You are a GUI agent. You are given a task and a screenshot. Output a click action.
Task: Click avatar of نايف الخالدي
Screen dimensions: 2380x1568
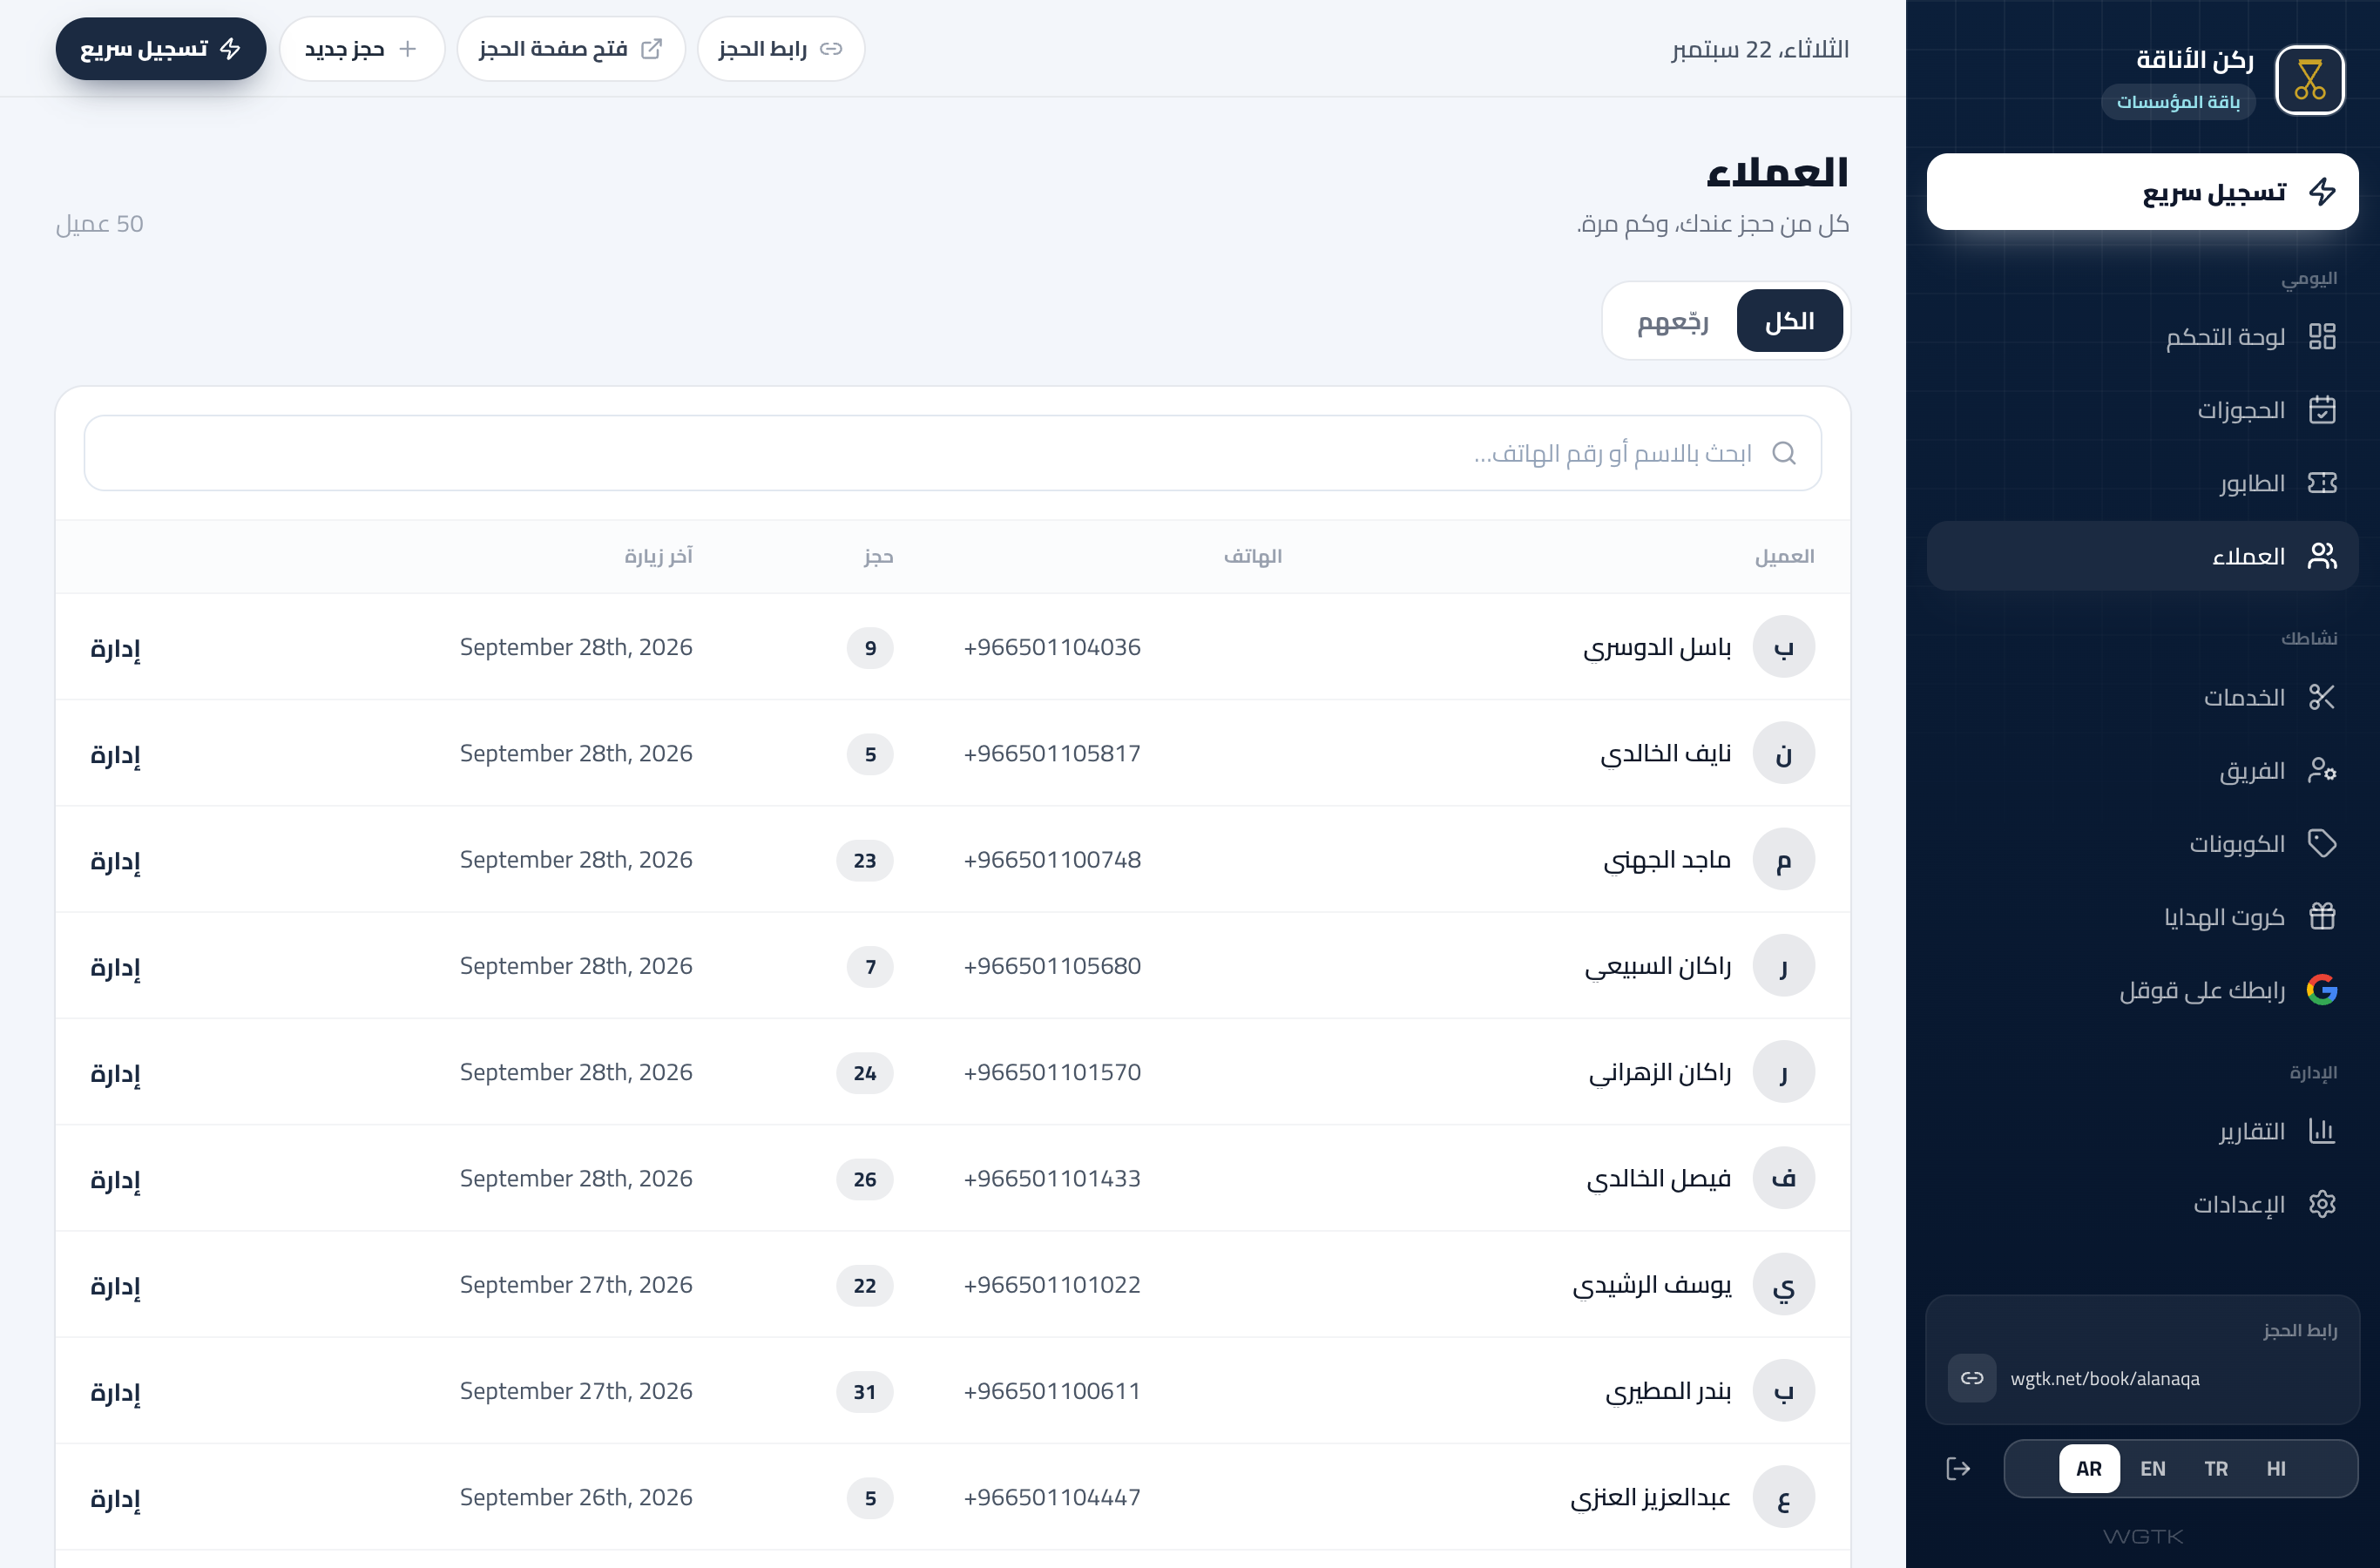(1784, 753)
